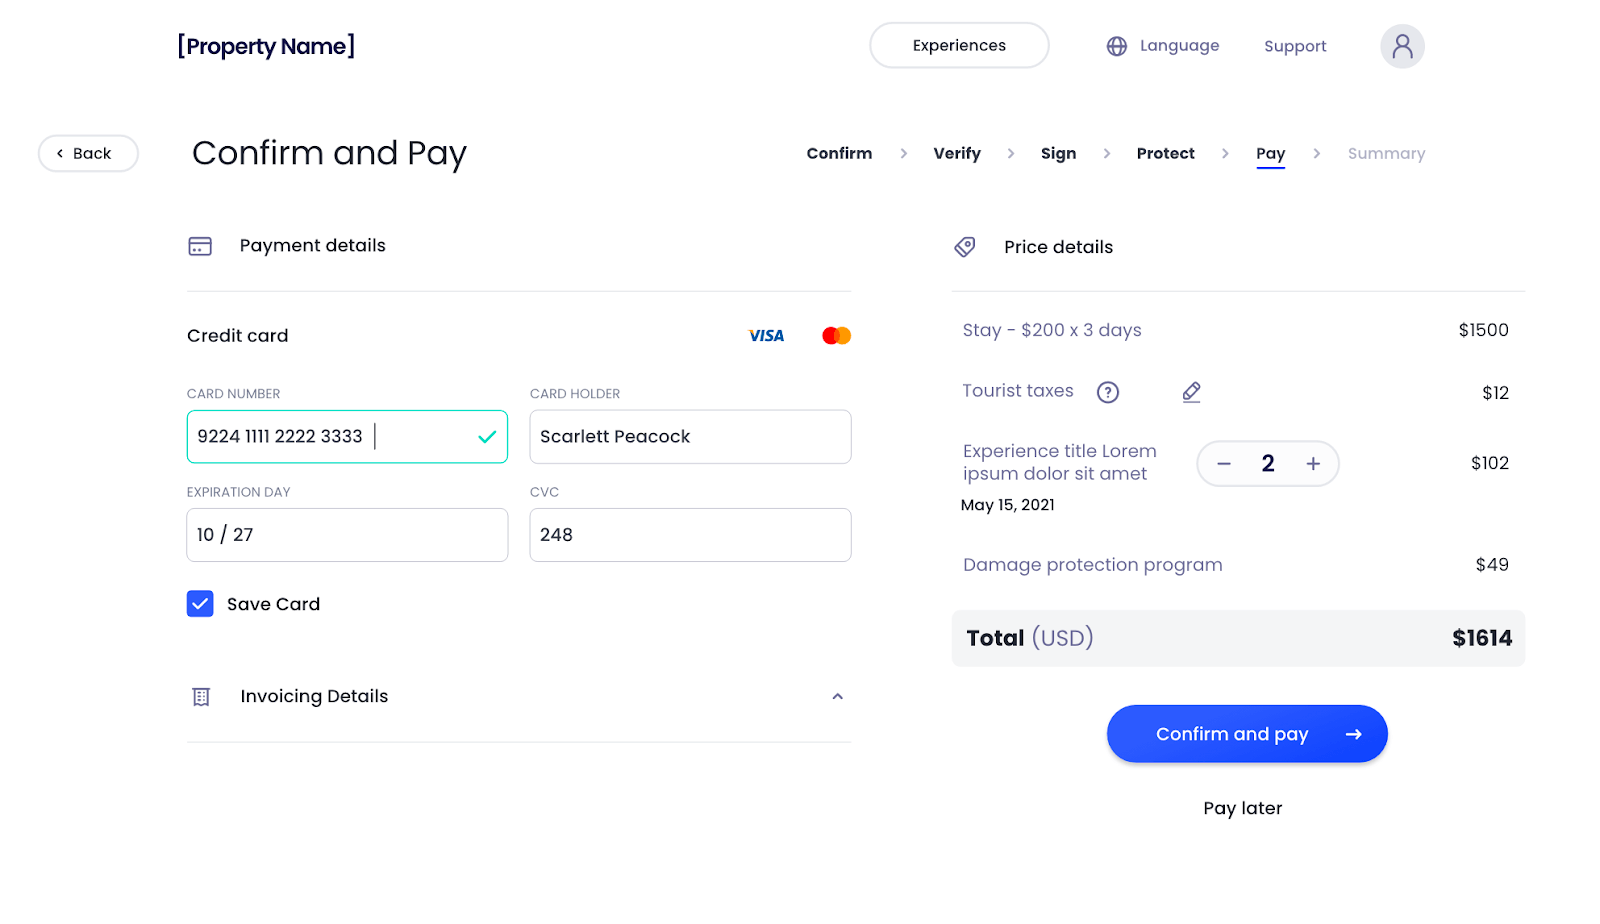Click the Mastercard logo
Screen dimensions: 1600x924
pyautogui.click(x=836, y=336)
